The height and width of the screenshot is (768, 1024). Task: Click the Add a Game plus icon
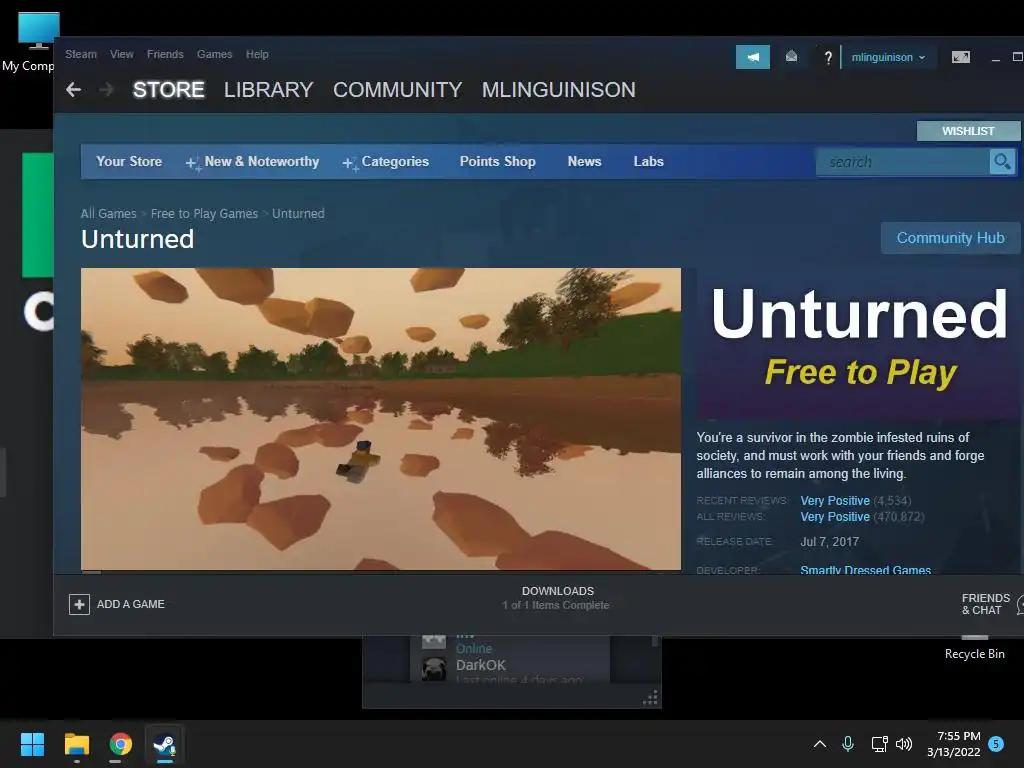click(79, 604)
